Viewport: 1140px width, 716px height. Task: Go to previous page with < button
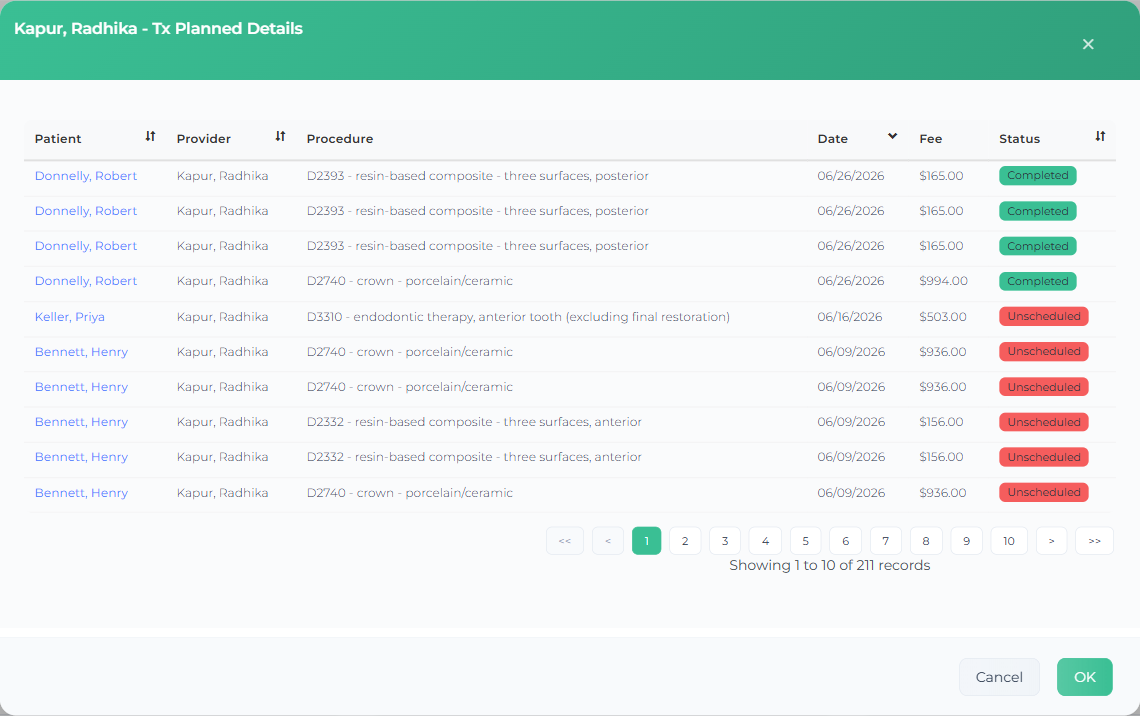point(608,541)
